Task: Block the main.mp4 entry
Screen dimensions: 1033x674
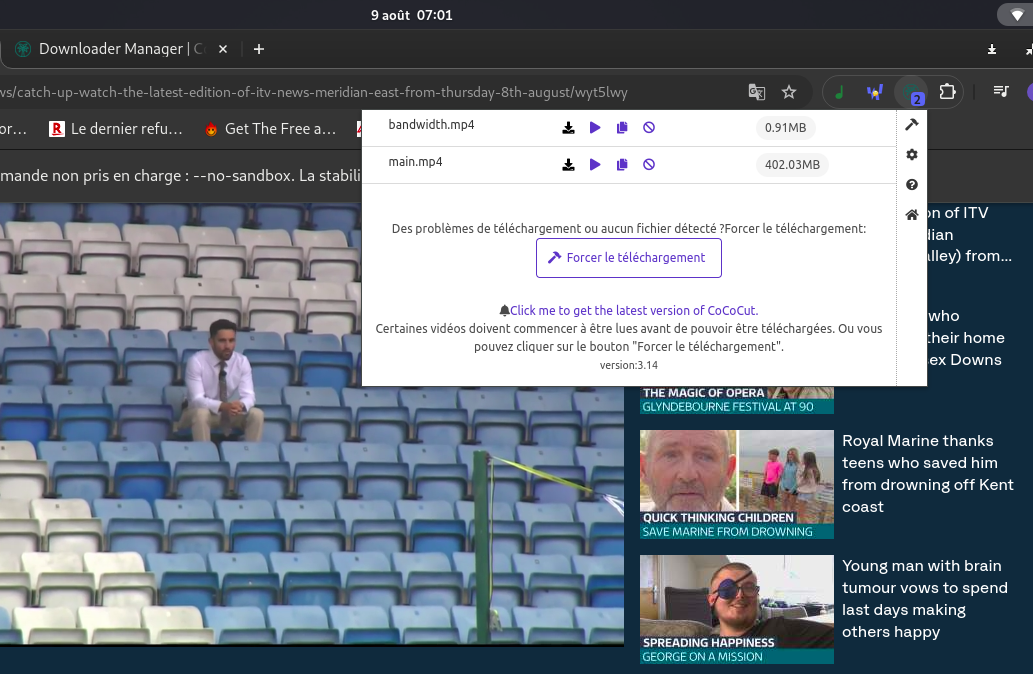Action: [649, 165]
